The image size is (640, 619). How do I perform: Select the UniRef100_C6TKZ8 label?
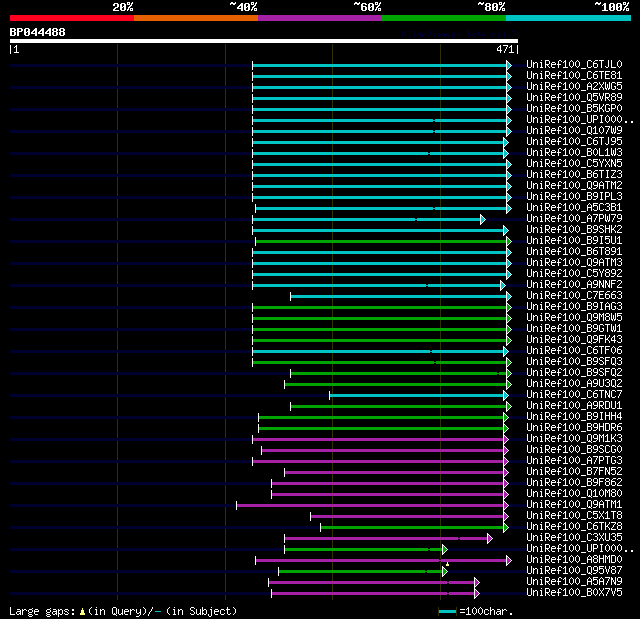[x=574, y=527]
